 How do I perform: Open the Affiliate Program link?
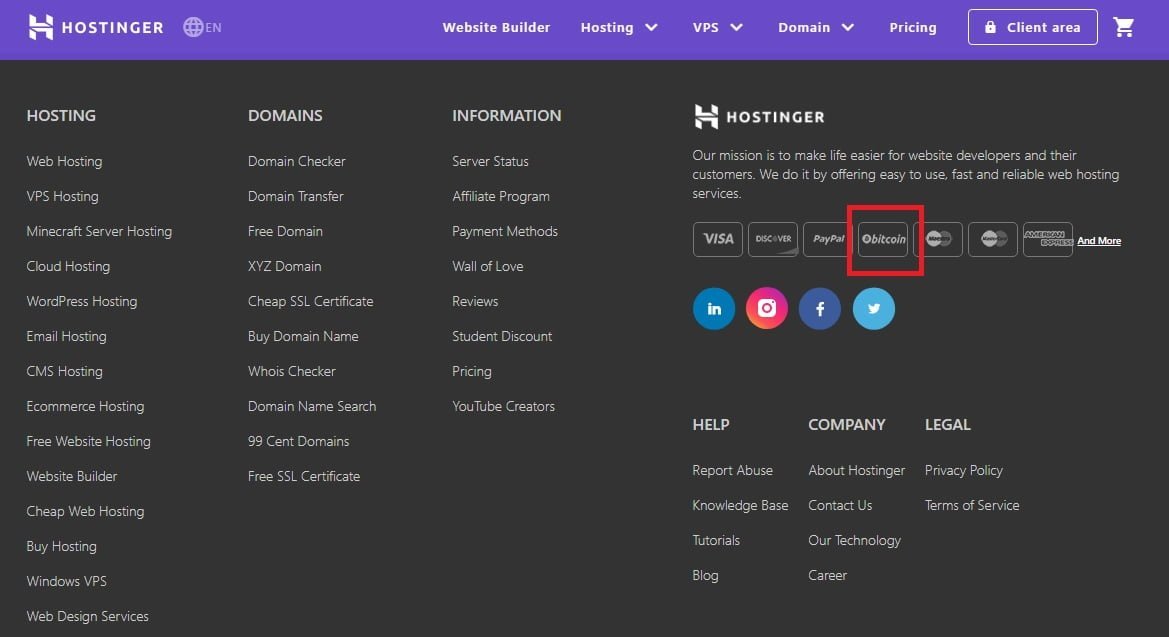[x=500, y=196]
